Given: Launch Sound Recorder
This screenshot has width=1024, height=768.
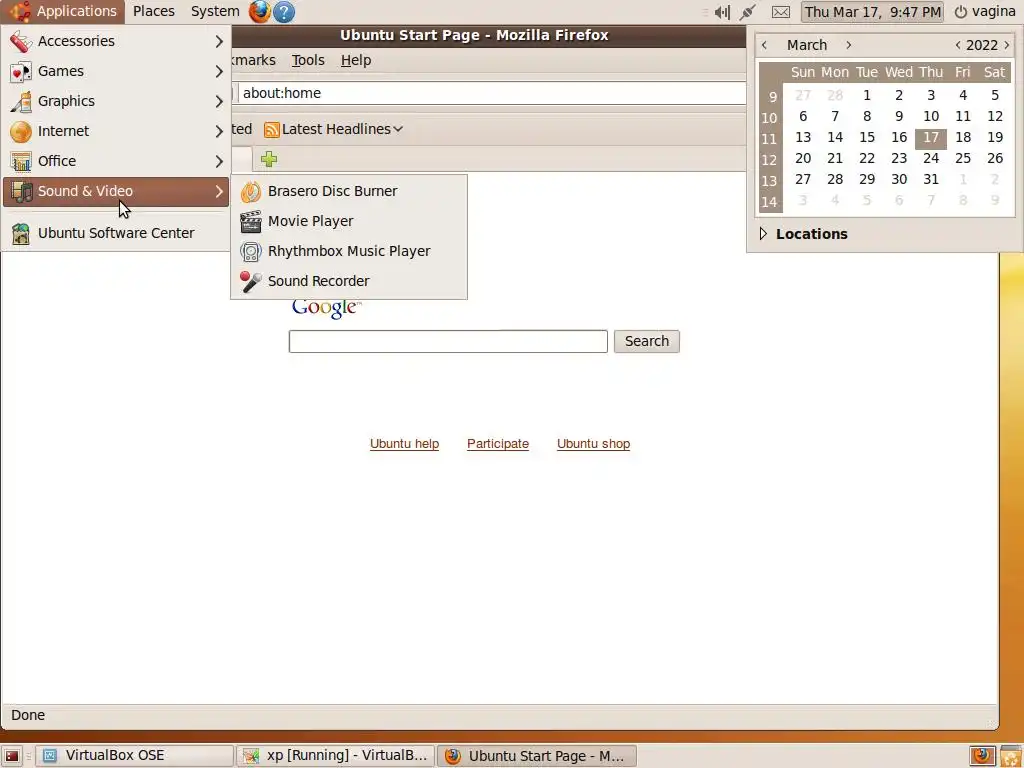Looking at the screenshot, I should [349, 281].
